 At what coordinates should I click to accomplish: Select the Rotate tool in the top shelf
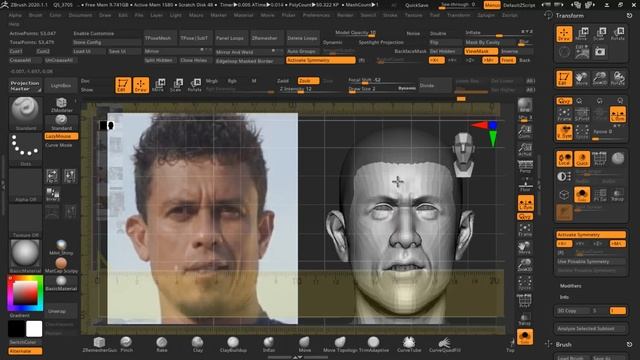click(194, 85)
